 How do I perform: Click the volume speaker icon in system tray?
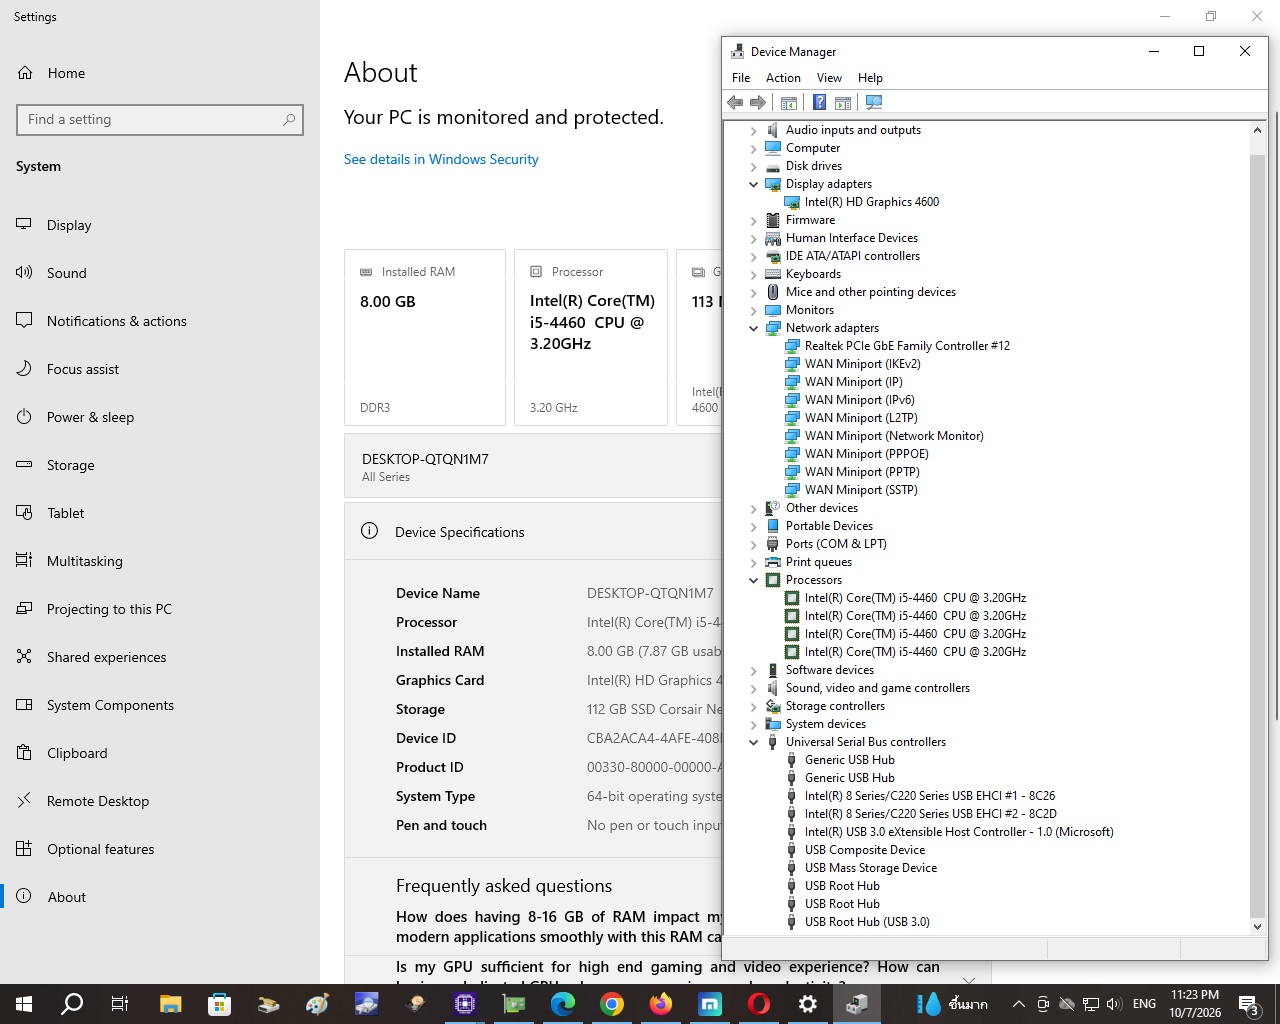click(x=1115, y=1004)
